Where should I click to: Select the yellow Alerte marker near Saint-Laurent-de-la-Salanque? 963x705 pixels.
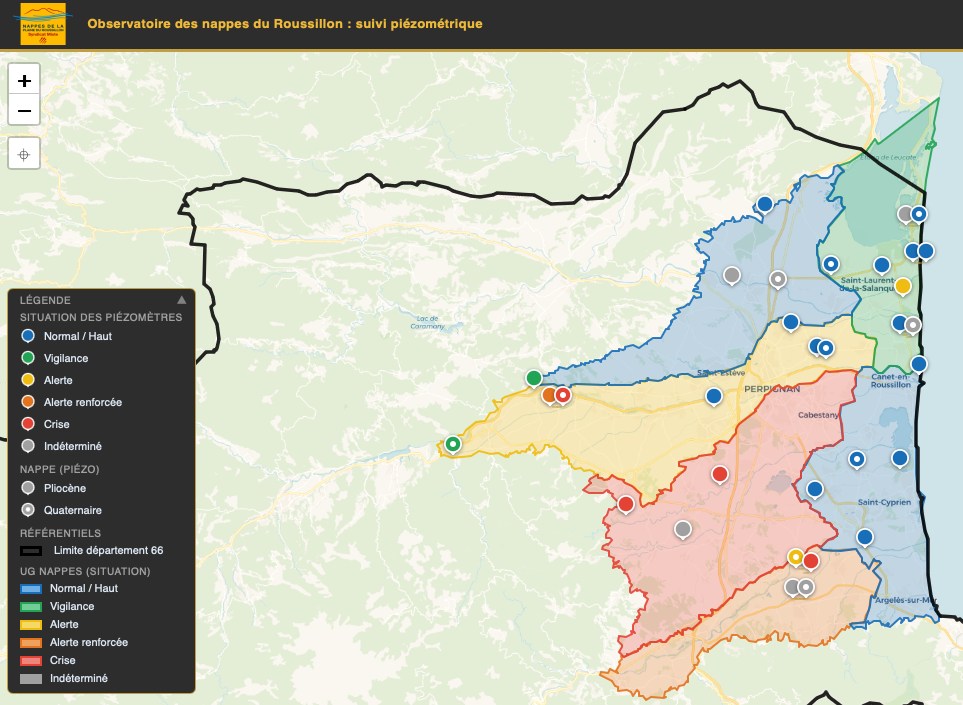click(x=903, y=286)
